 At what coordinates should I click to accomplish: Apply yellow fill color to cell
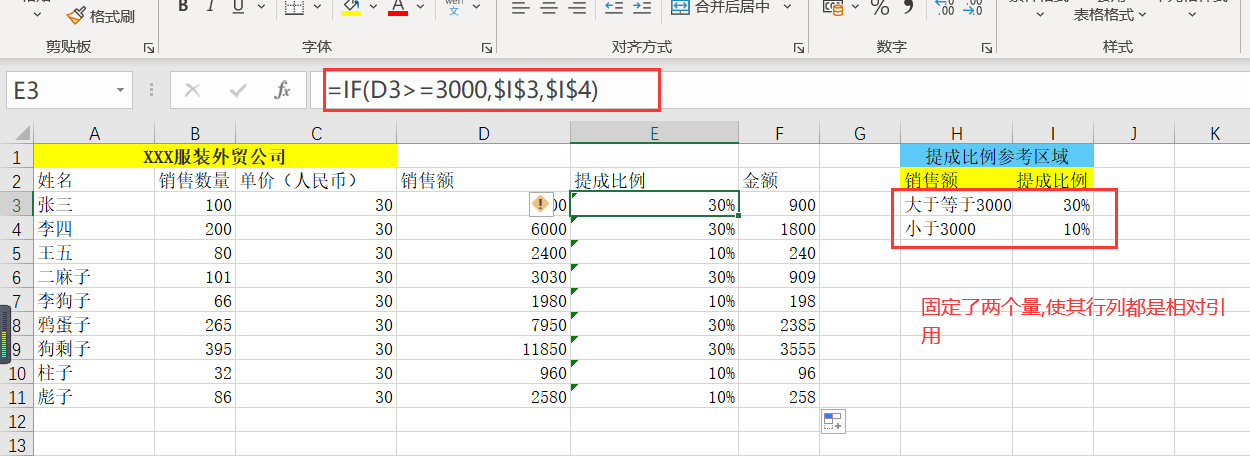point(351,8)
